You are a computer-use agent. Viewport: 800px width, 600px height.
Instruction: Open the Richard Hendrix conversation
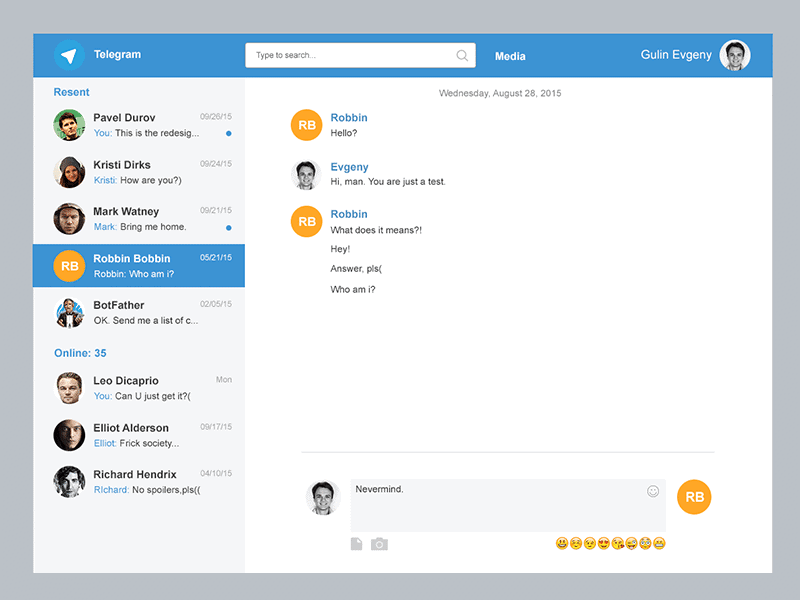click(x=139, y=482)
